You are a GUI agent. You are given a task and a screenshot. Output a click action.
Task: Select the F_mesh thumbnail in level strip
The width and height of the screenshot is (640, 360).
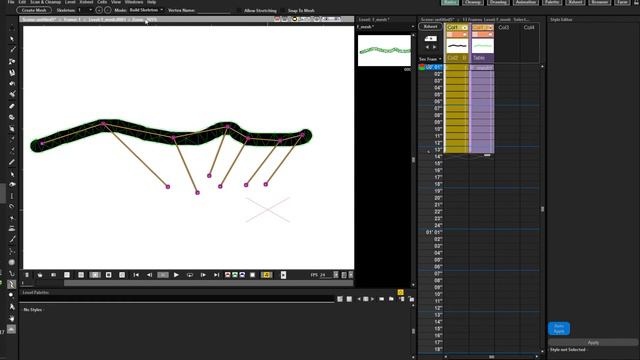click(384, 51)
